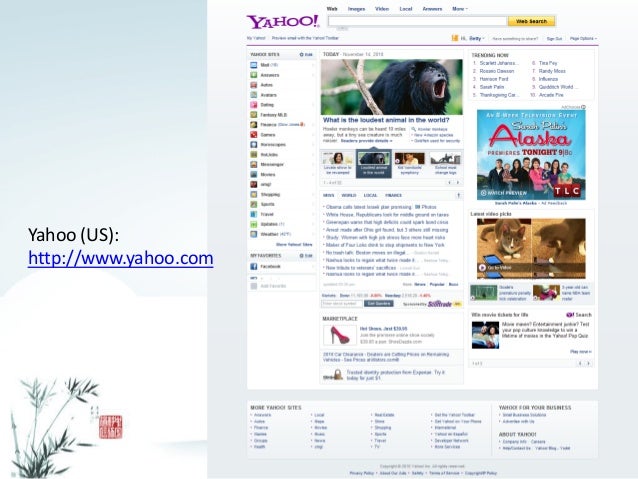This screenshot has height=479, width=638.
Task: Open the Horoscopes icon
Action: tap(253, 144)
